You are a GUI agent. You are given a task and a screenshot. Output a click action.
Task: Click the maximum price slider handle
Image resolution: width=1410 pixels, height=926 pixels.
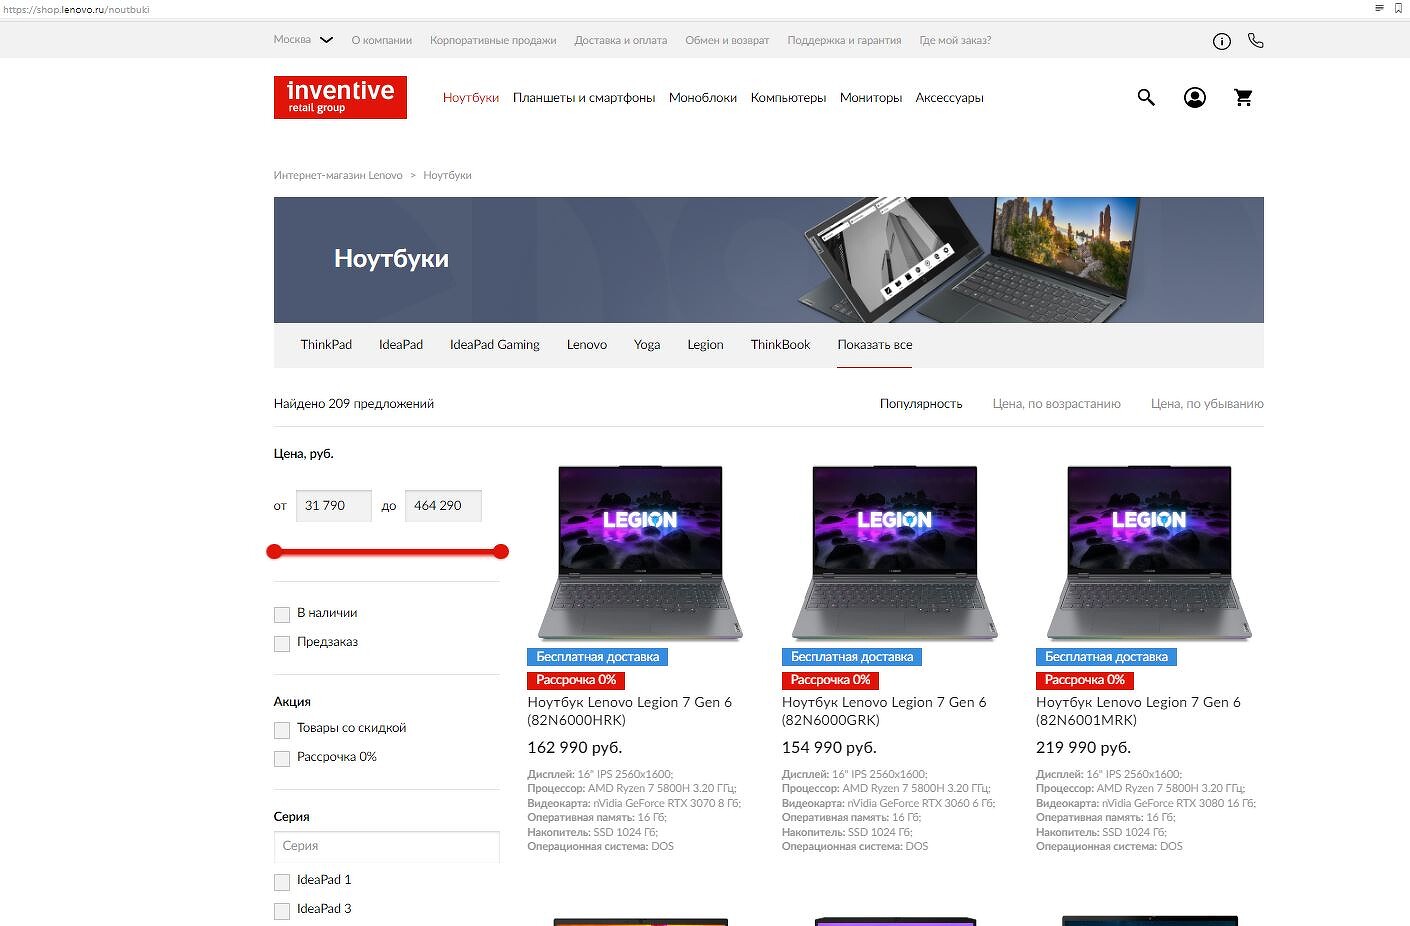tap(501, 552)
